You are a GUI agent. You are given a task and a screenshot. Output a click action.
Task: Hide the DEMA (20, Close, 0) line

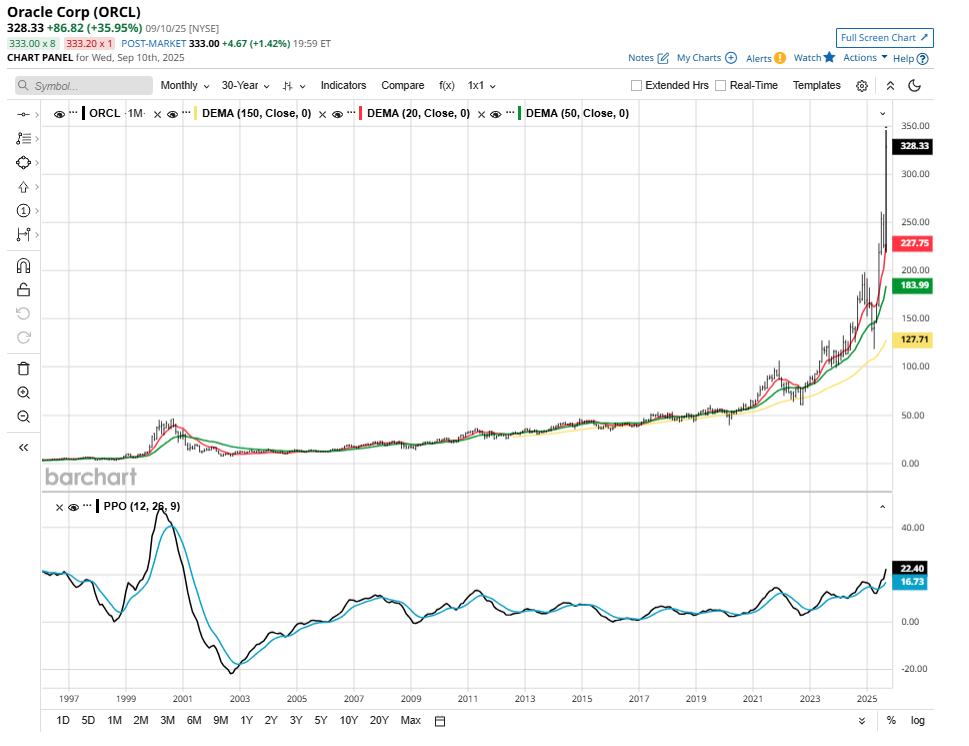coord(337,114)
